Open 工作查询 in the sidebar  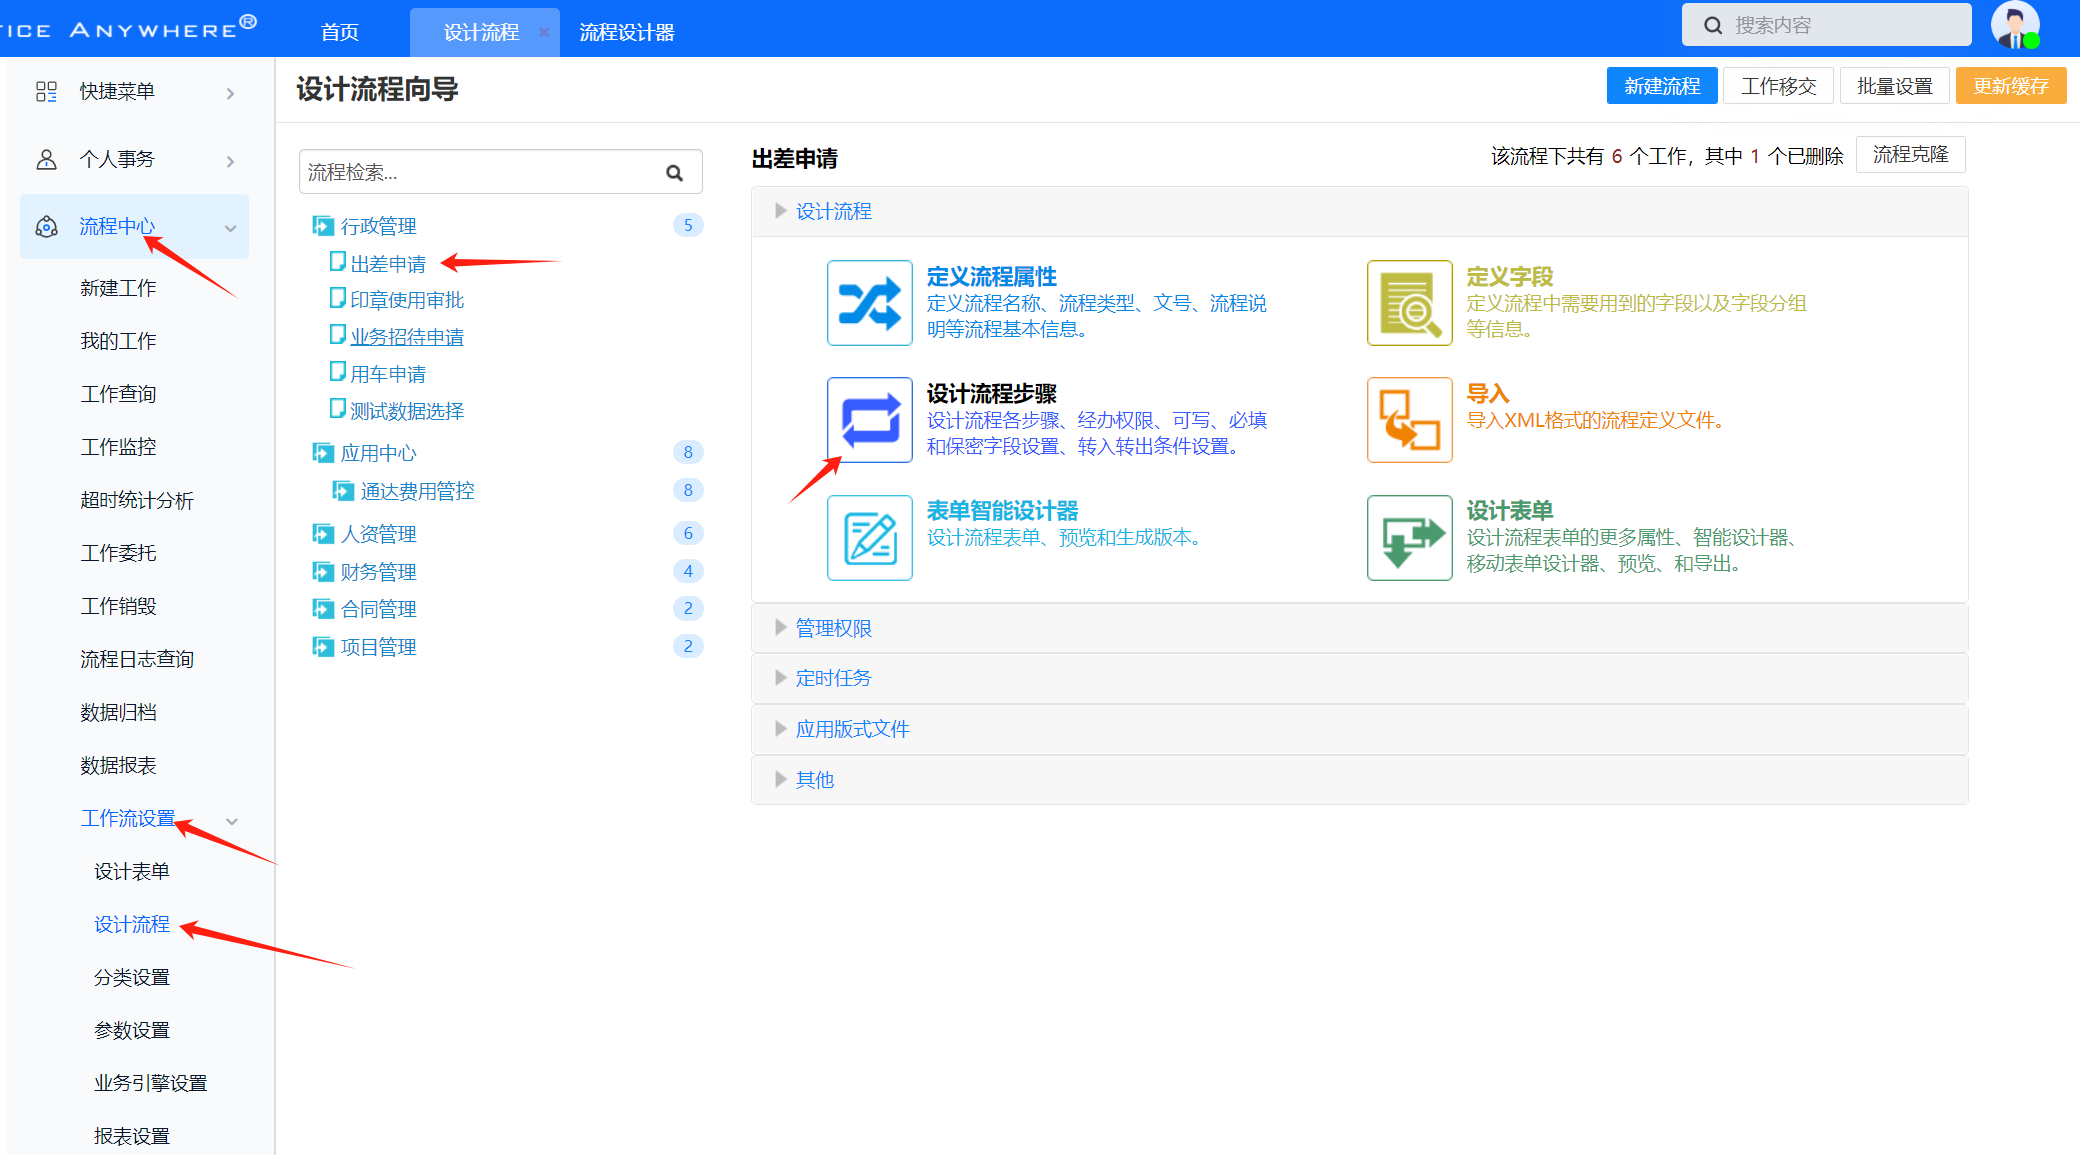[x=118, y=394]
